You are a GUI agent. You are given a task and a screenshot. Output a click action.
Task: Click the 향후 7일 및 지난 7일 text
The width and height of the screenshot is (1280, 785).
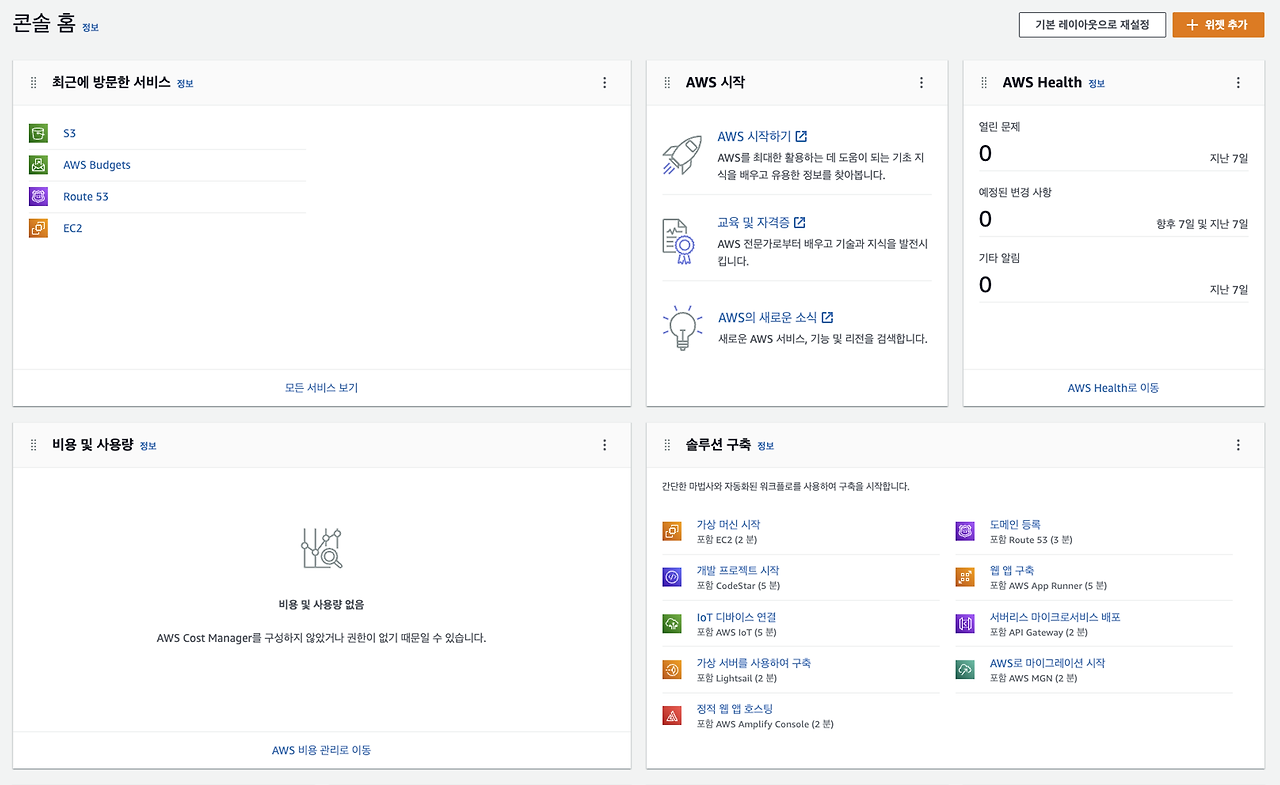pos(1202,224)
